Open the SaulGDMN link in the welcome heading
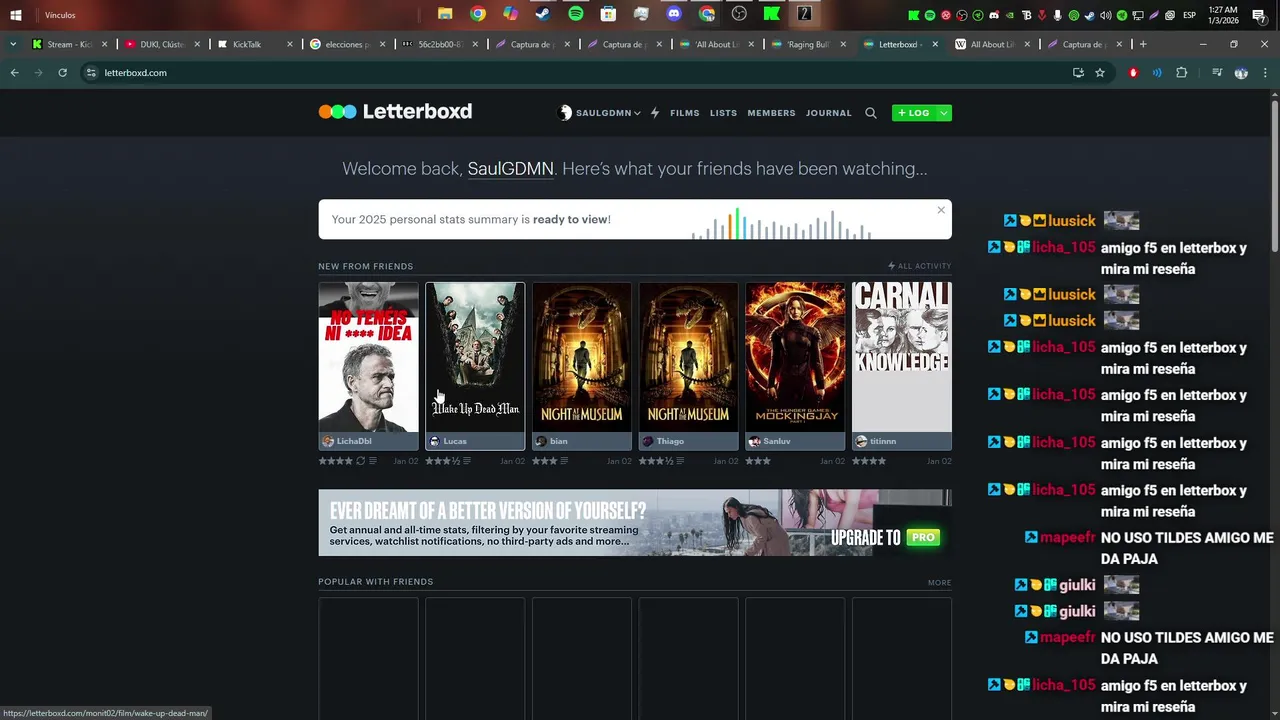The height and width of the screenshot is (720, 1280). click(x=510, y=169)
